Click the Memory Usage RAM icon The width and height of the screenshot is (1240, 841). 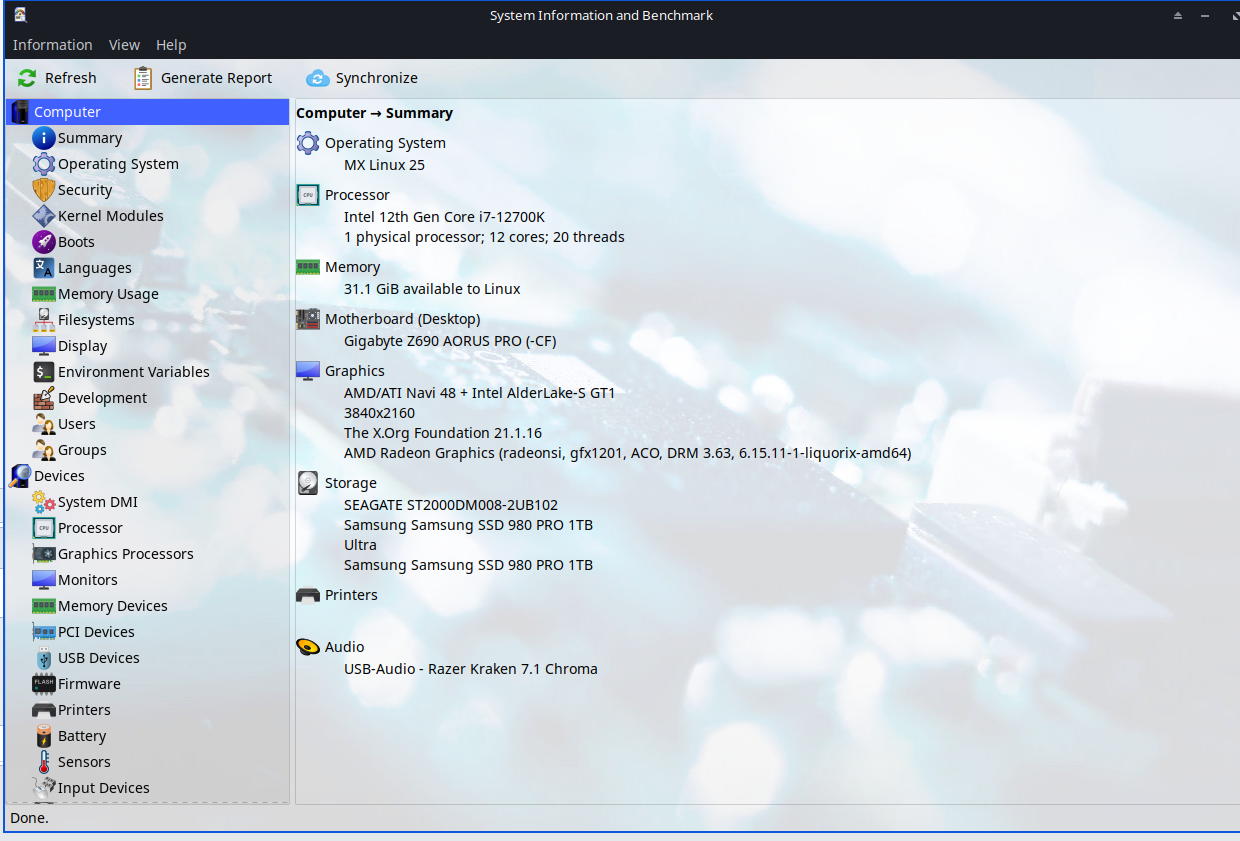point(43,294)
